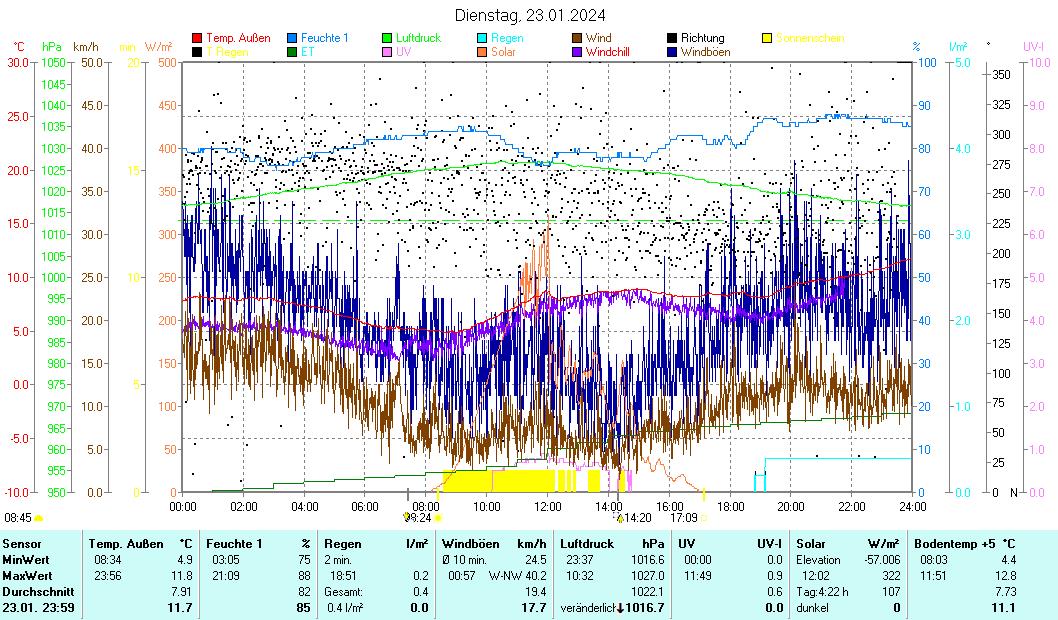
Task: Click the blue Feuchte 1 legend swatch
Action: click(291, 38)
